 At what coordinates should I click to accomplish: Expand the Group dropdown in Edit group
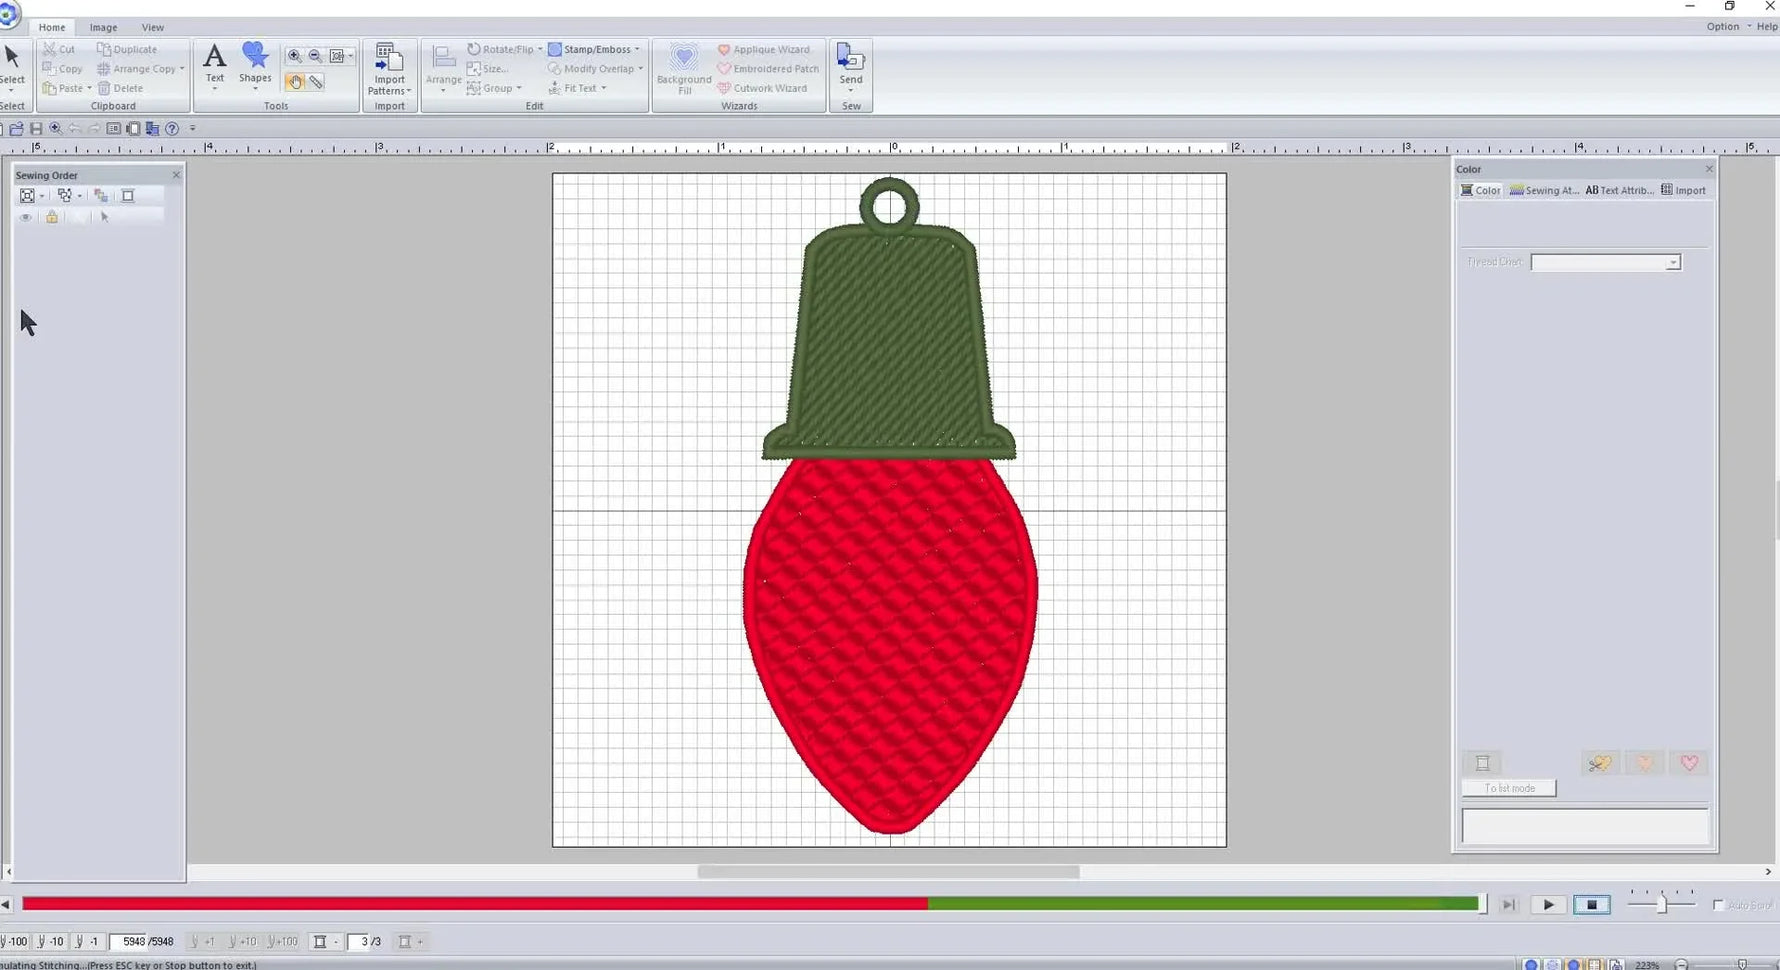519,88
